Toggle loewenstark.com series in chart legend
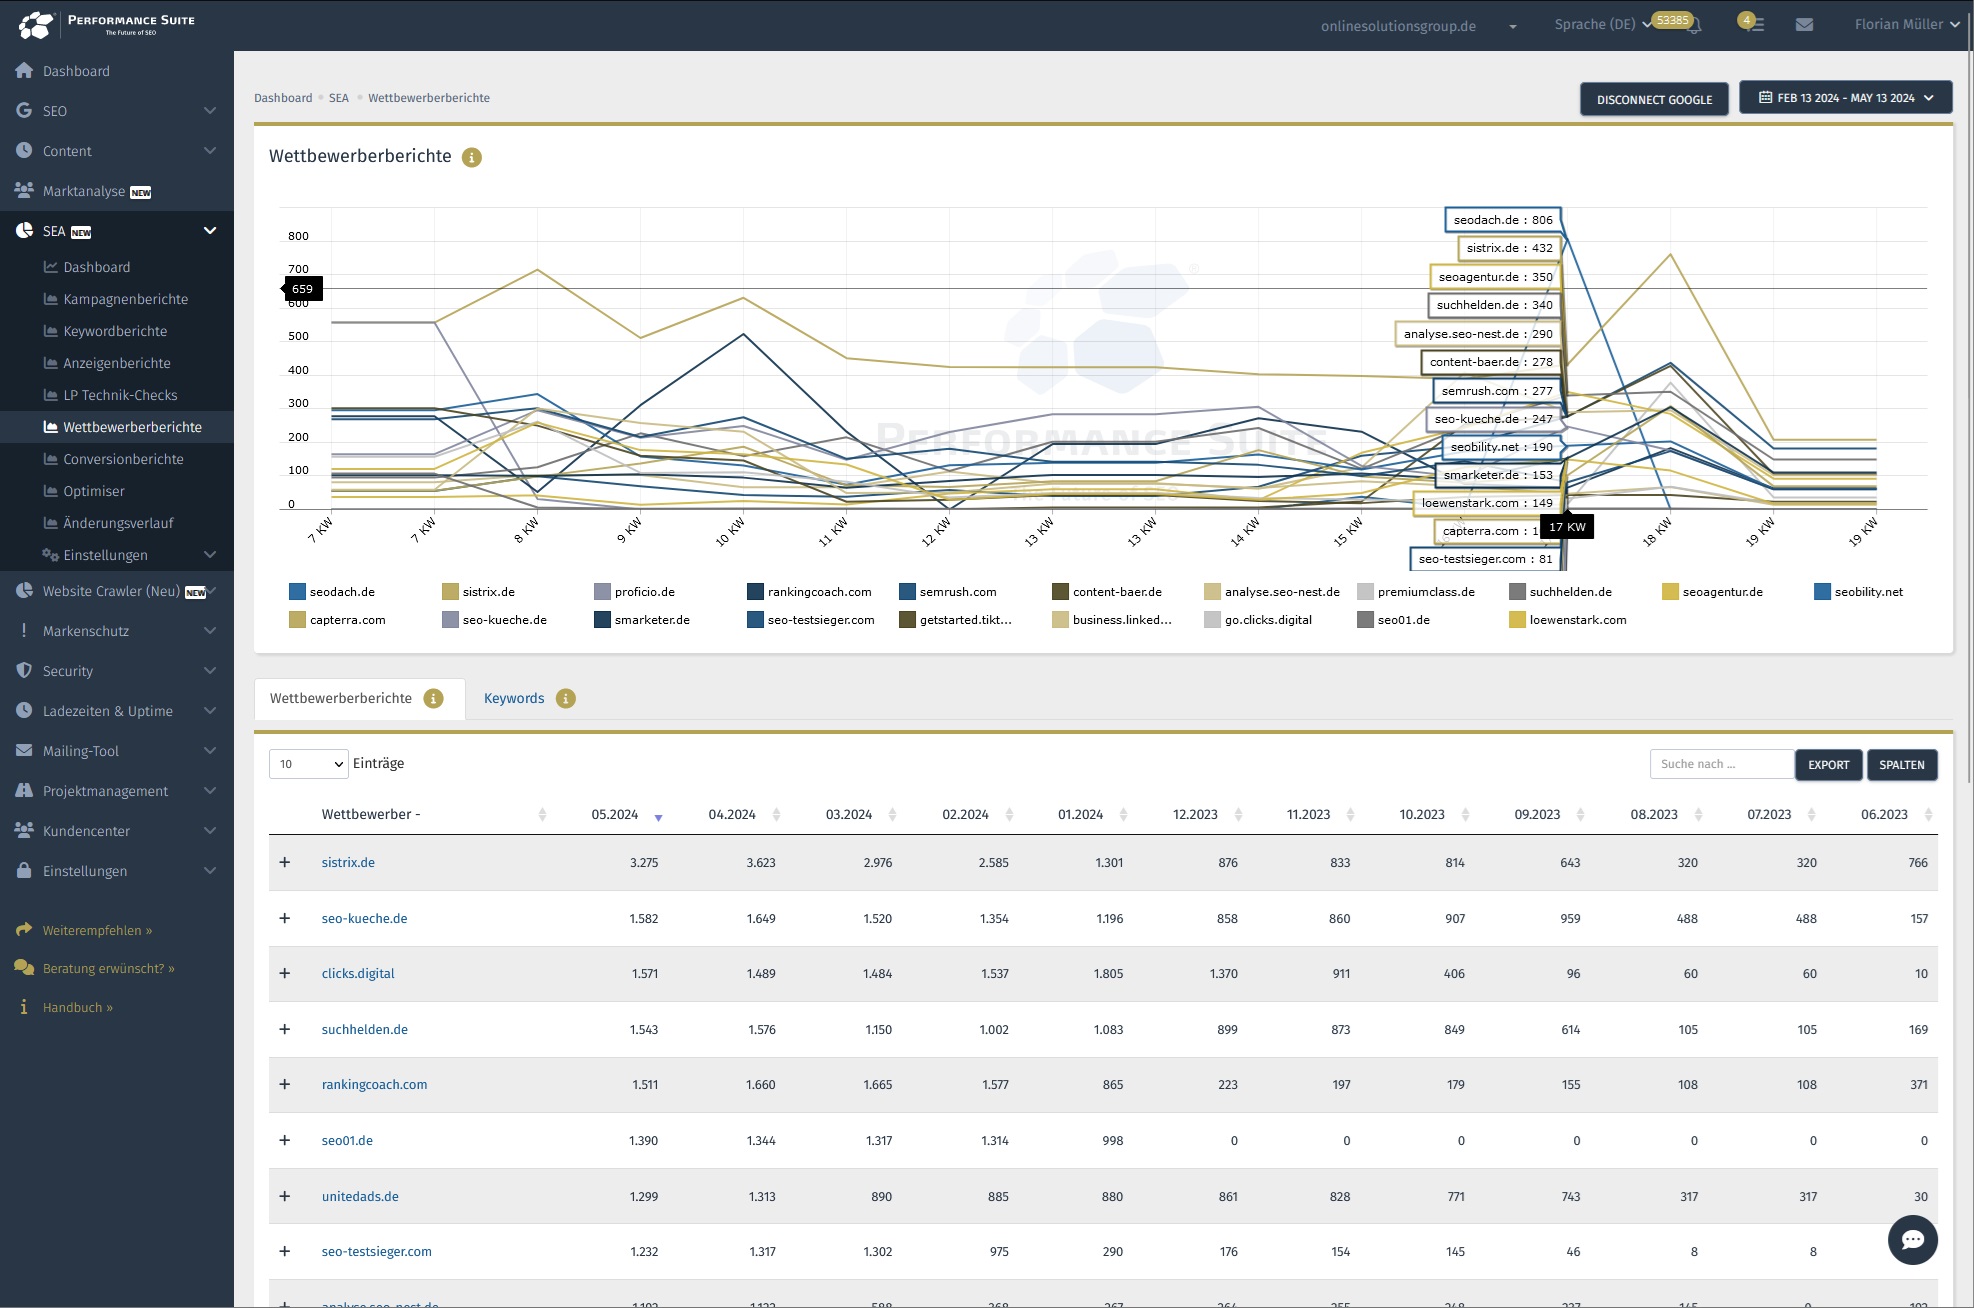 coord(1568,620)
